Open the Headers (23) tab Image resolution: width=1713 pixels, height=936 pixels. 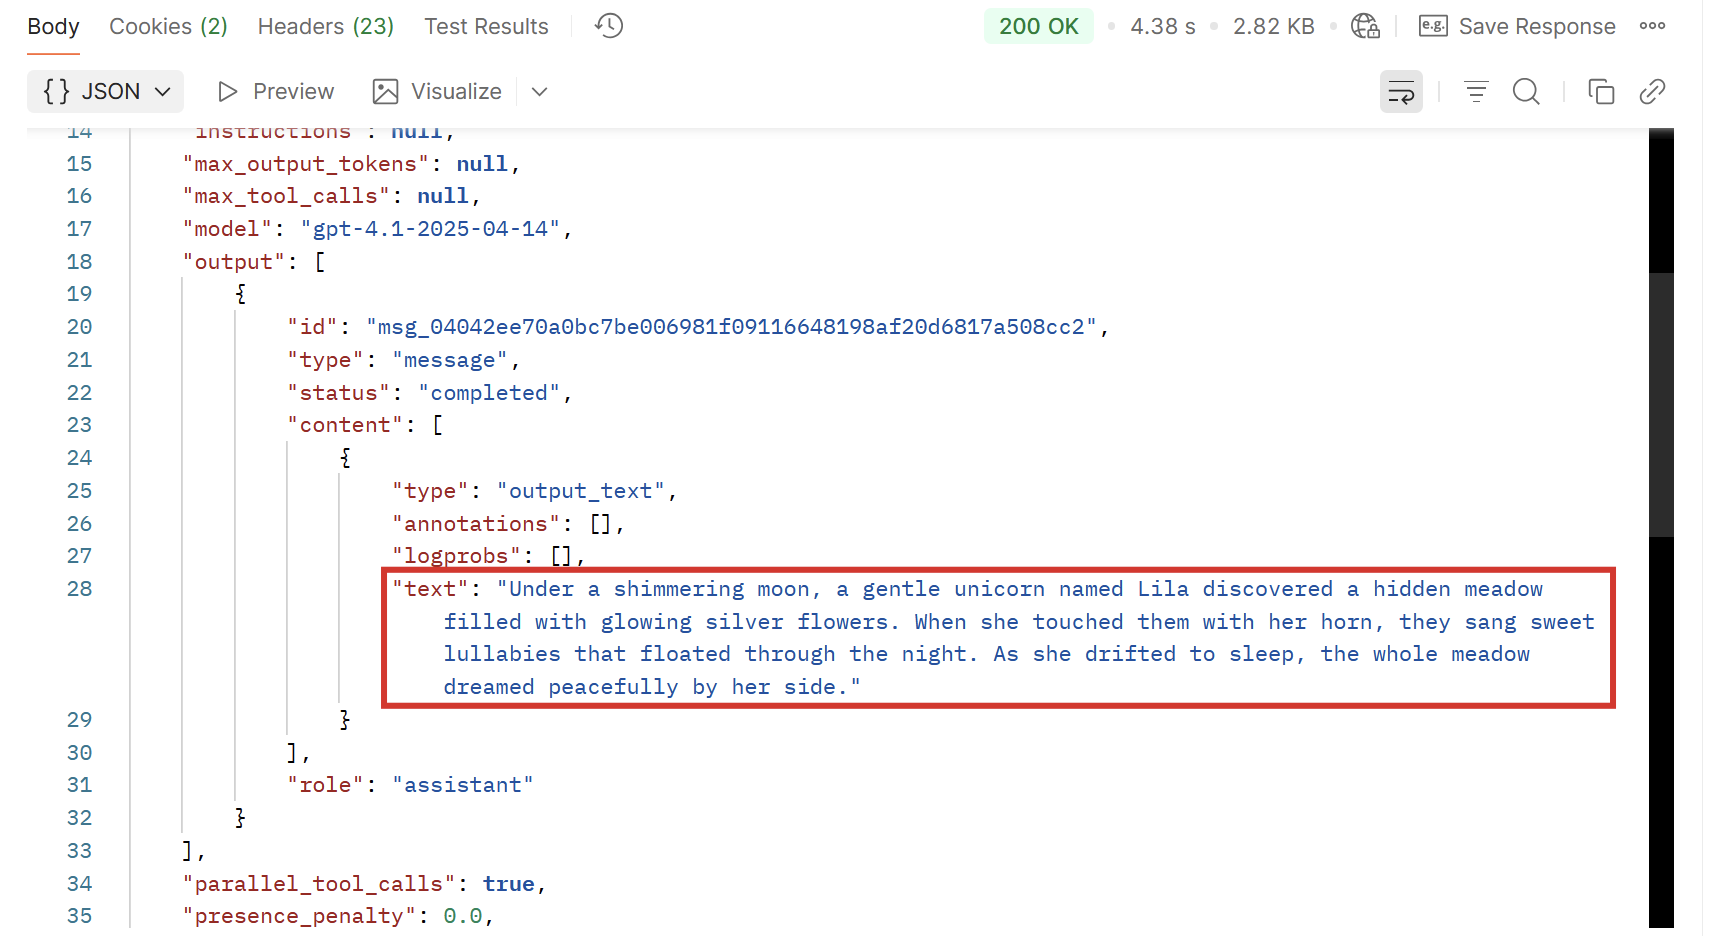coord(326,27)
